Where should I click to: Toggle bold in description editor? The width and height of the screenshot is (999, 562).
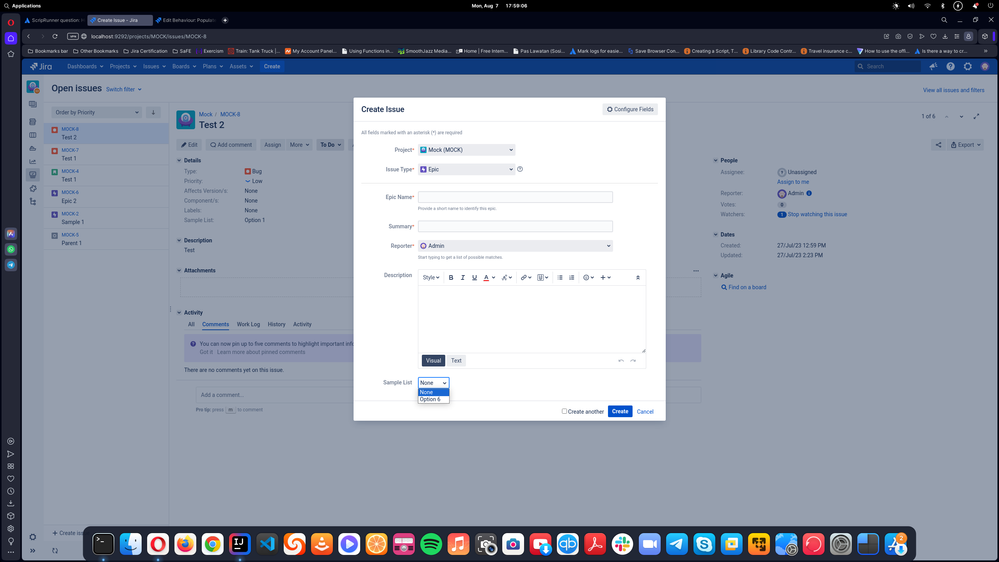451,278
